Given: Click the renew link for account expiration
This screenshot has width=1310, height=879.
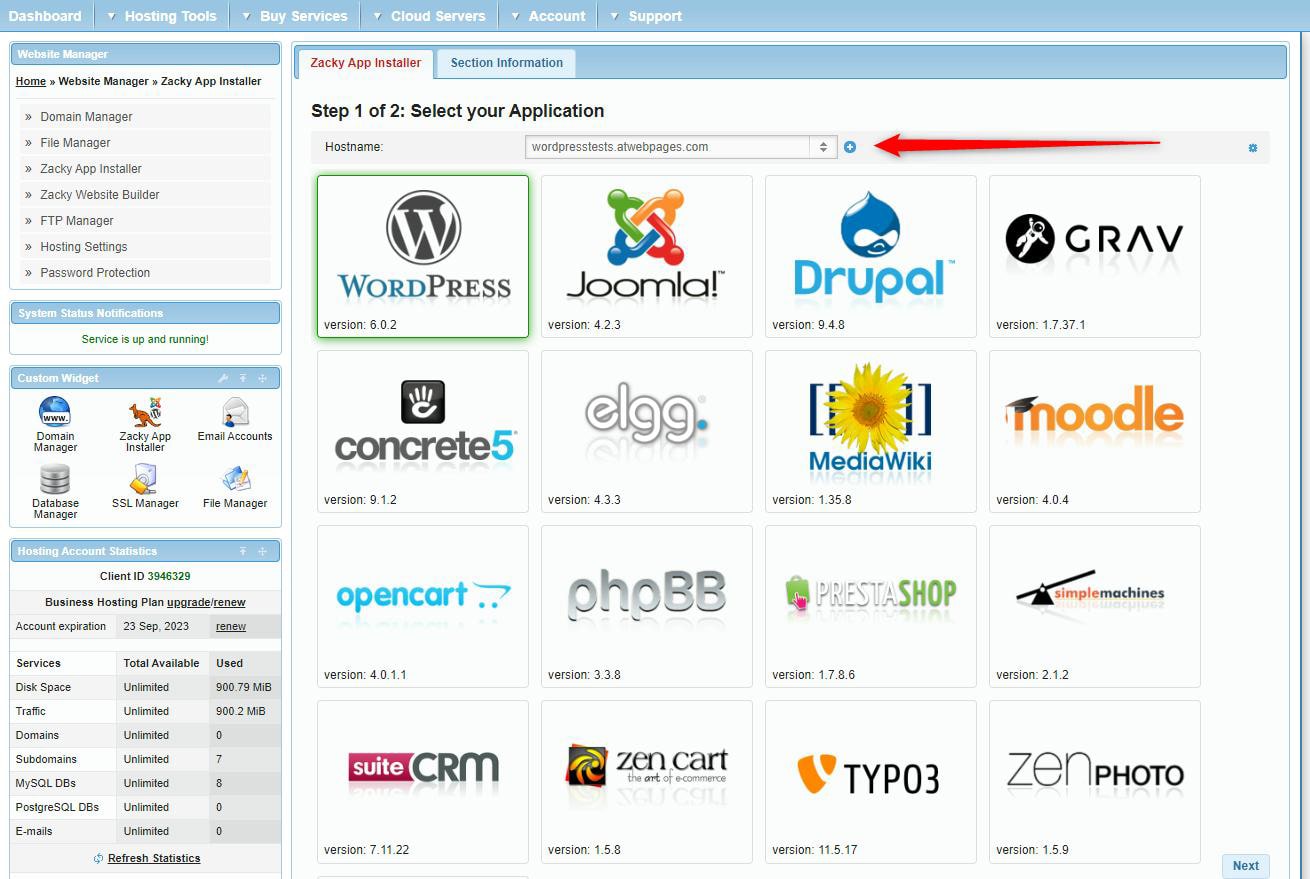Looking at the screenshot, I should [230, 626].
